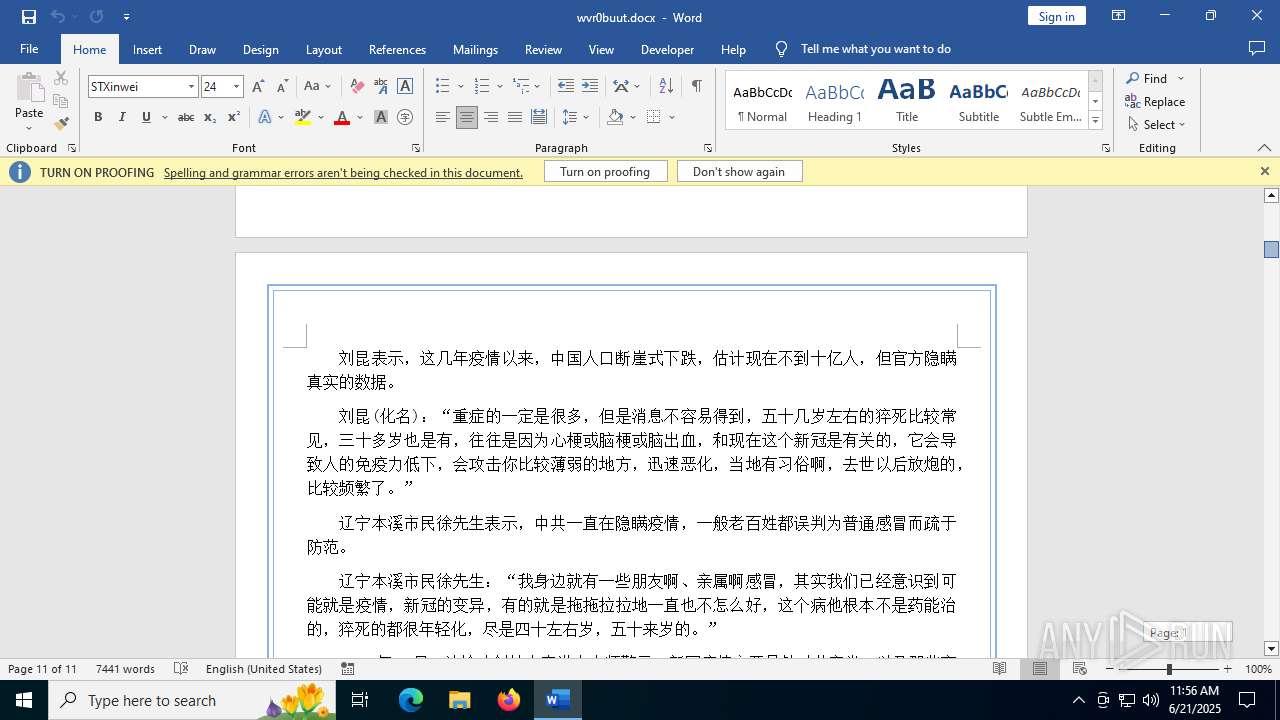
Task: Click the Phonetic Guide icon
Action: 380,86
